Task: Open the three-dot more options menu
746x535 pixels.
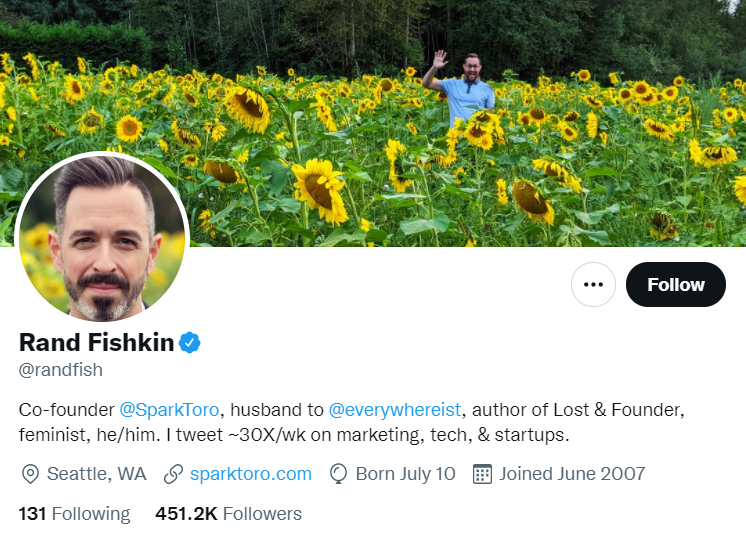Action: point(593,285)
